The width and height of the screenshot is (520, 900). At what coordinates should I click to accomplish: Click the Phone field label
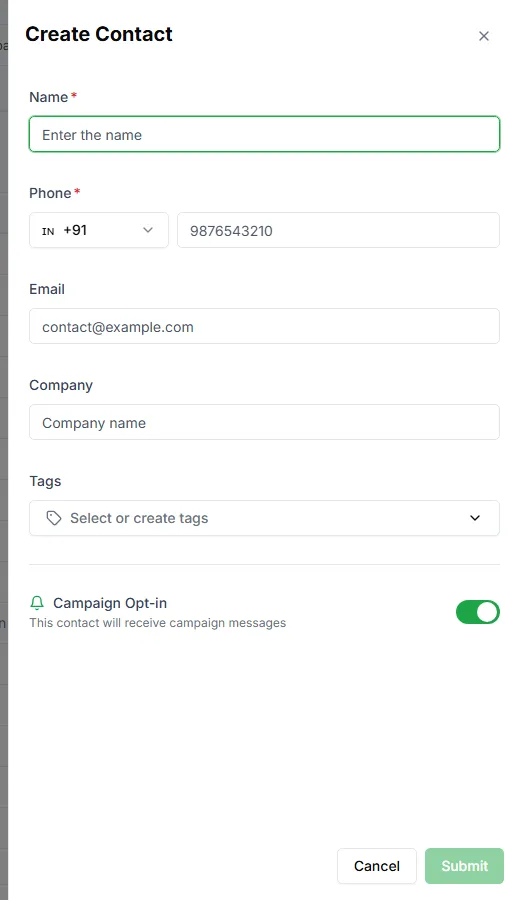pyautogui.click(x=50, y=193)
